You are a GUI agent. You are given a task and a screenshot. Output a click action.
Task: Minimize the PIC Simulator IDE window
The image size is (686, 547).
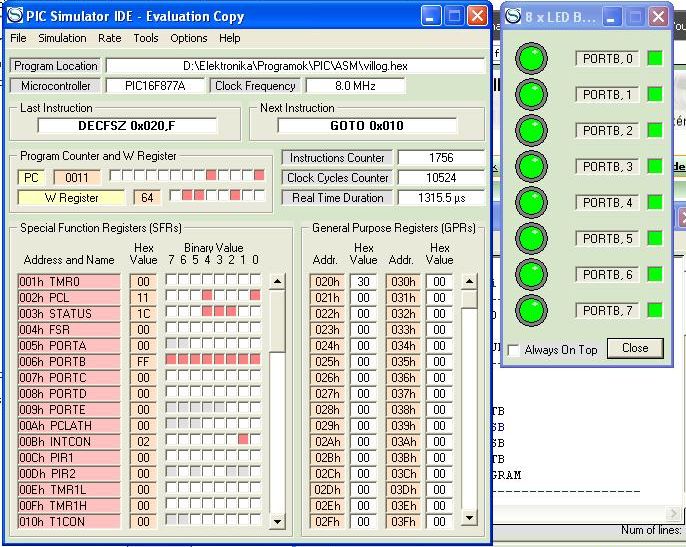tap(431, 17)
